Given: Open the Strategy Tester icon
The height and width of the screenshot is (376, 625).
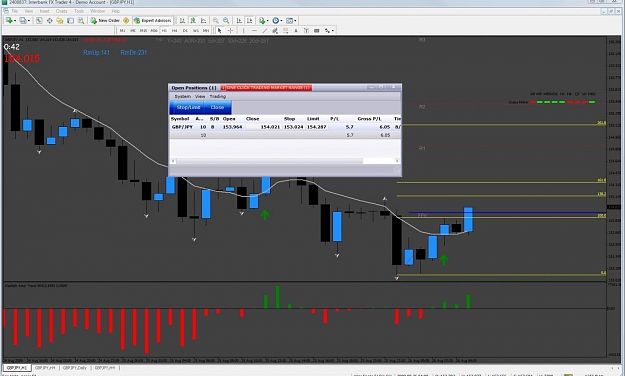Looking at the screenshot, I should 81,20.
